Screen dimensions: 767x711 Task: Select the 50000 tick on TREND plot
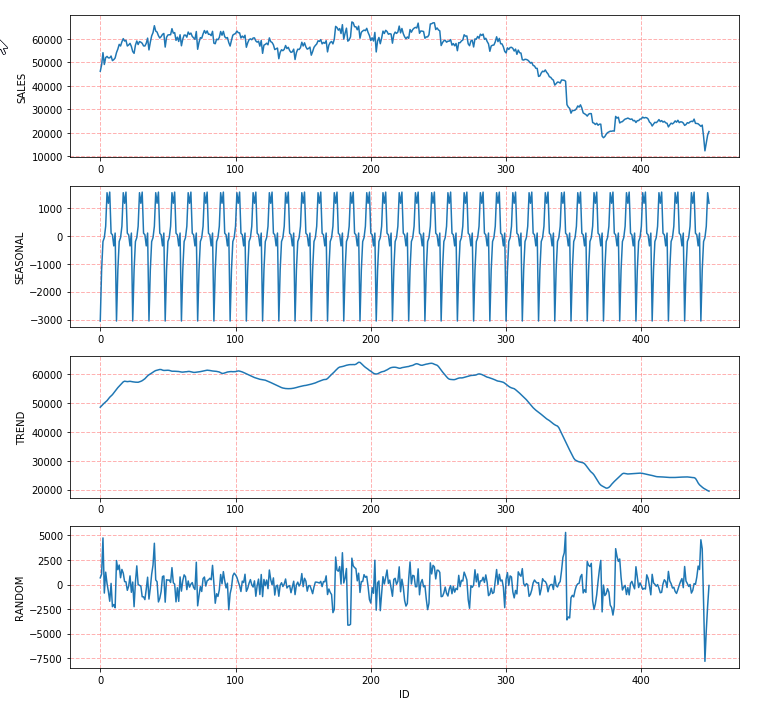pyautogui.click(x=47, y=404)
